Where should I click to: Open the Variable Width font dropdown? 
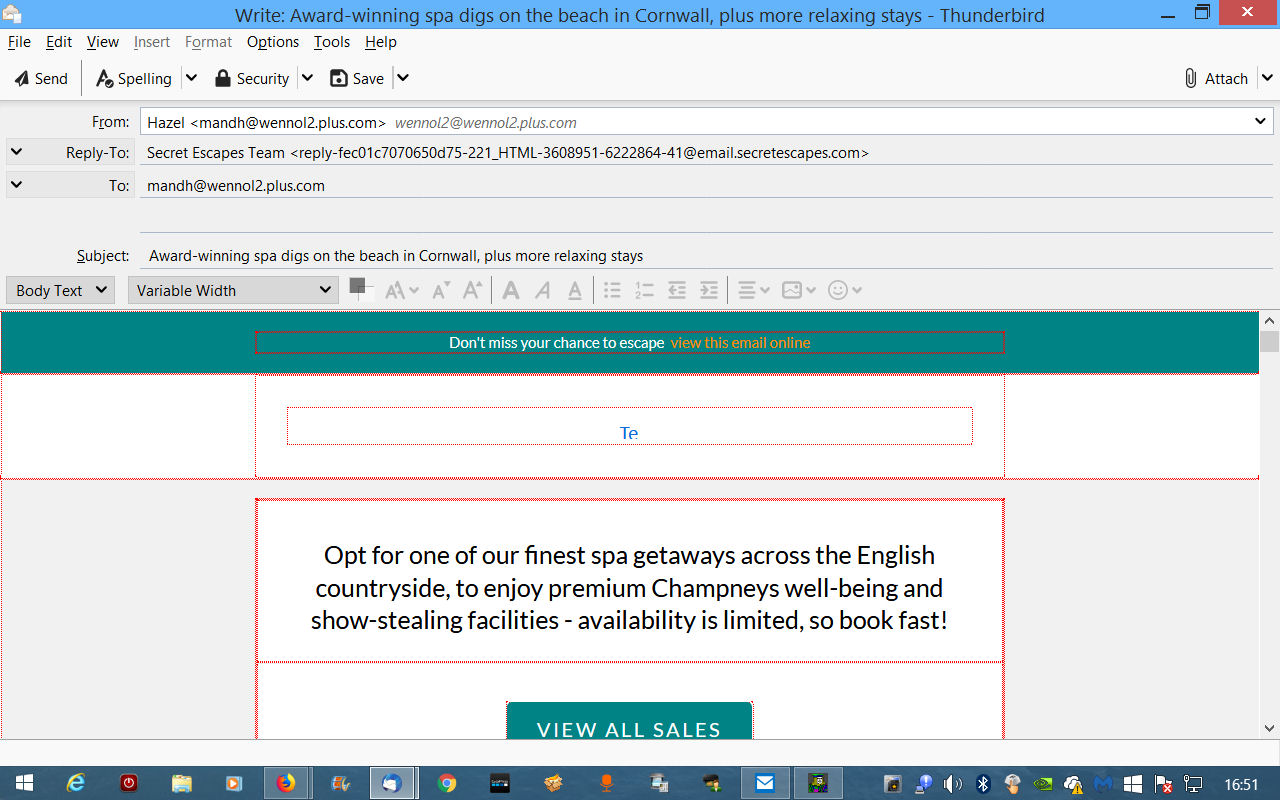[x=233, y=290]
